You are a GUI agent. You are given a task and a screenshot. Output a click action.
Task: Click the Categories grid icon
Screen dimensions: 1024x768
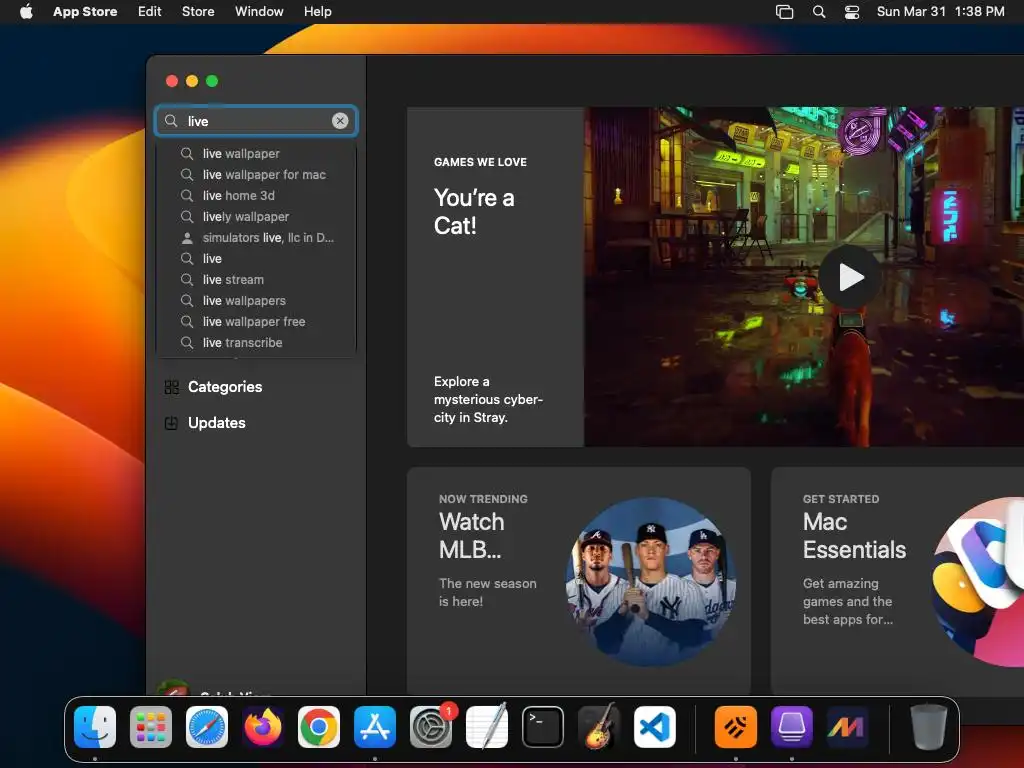pyautogui.click(x=171, y=387)
